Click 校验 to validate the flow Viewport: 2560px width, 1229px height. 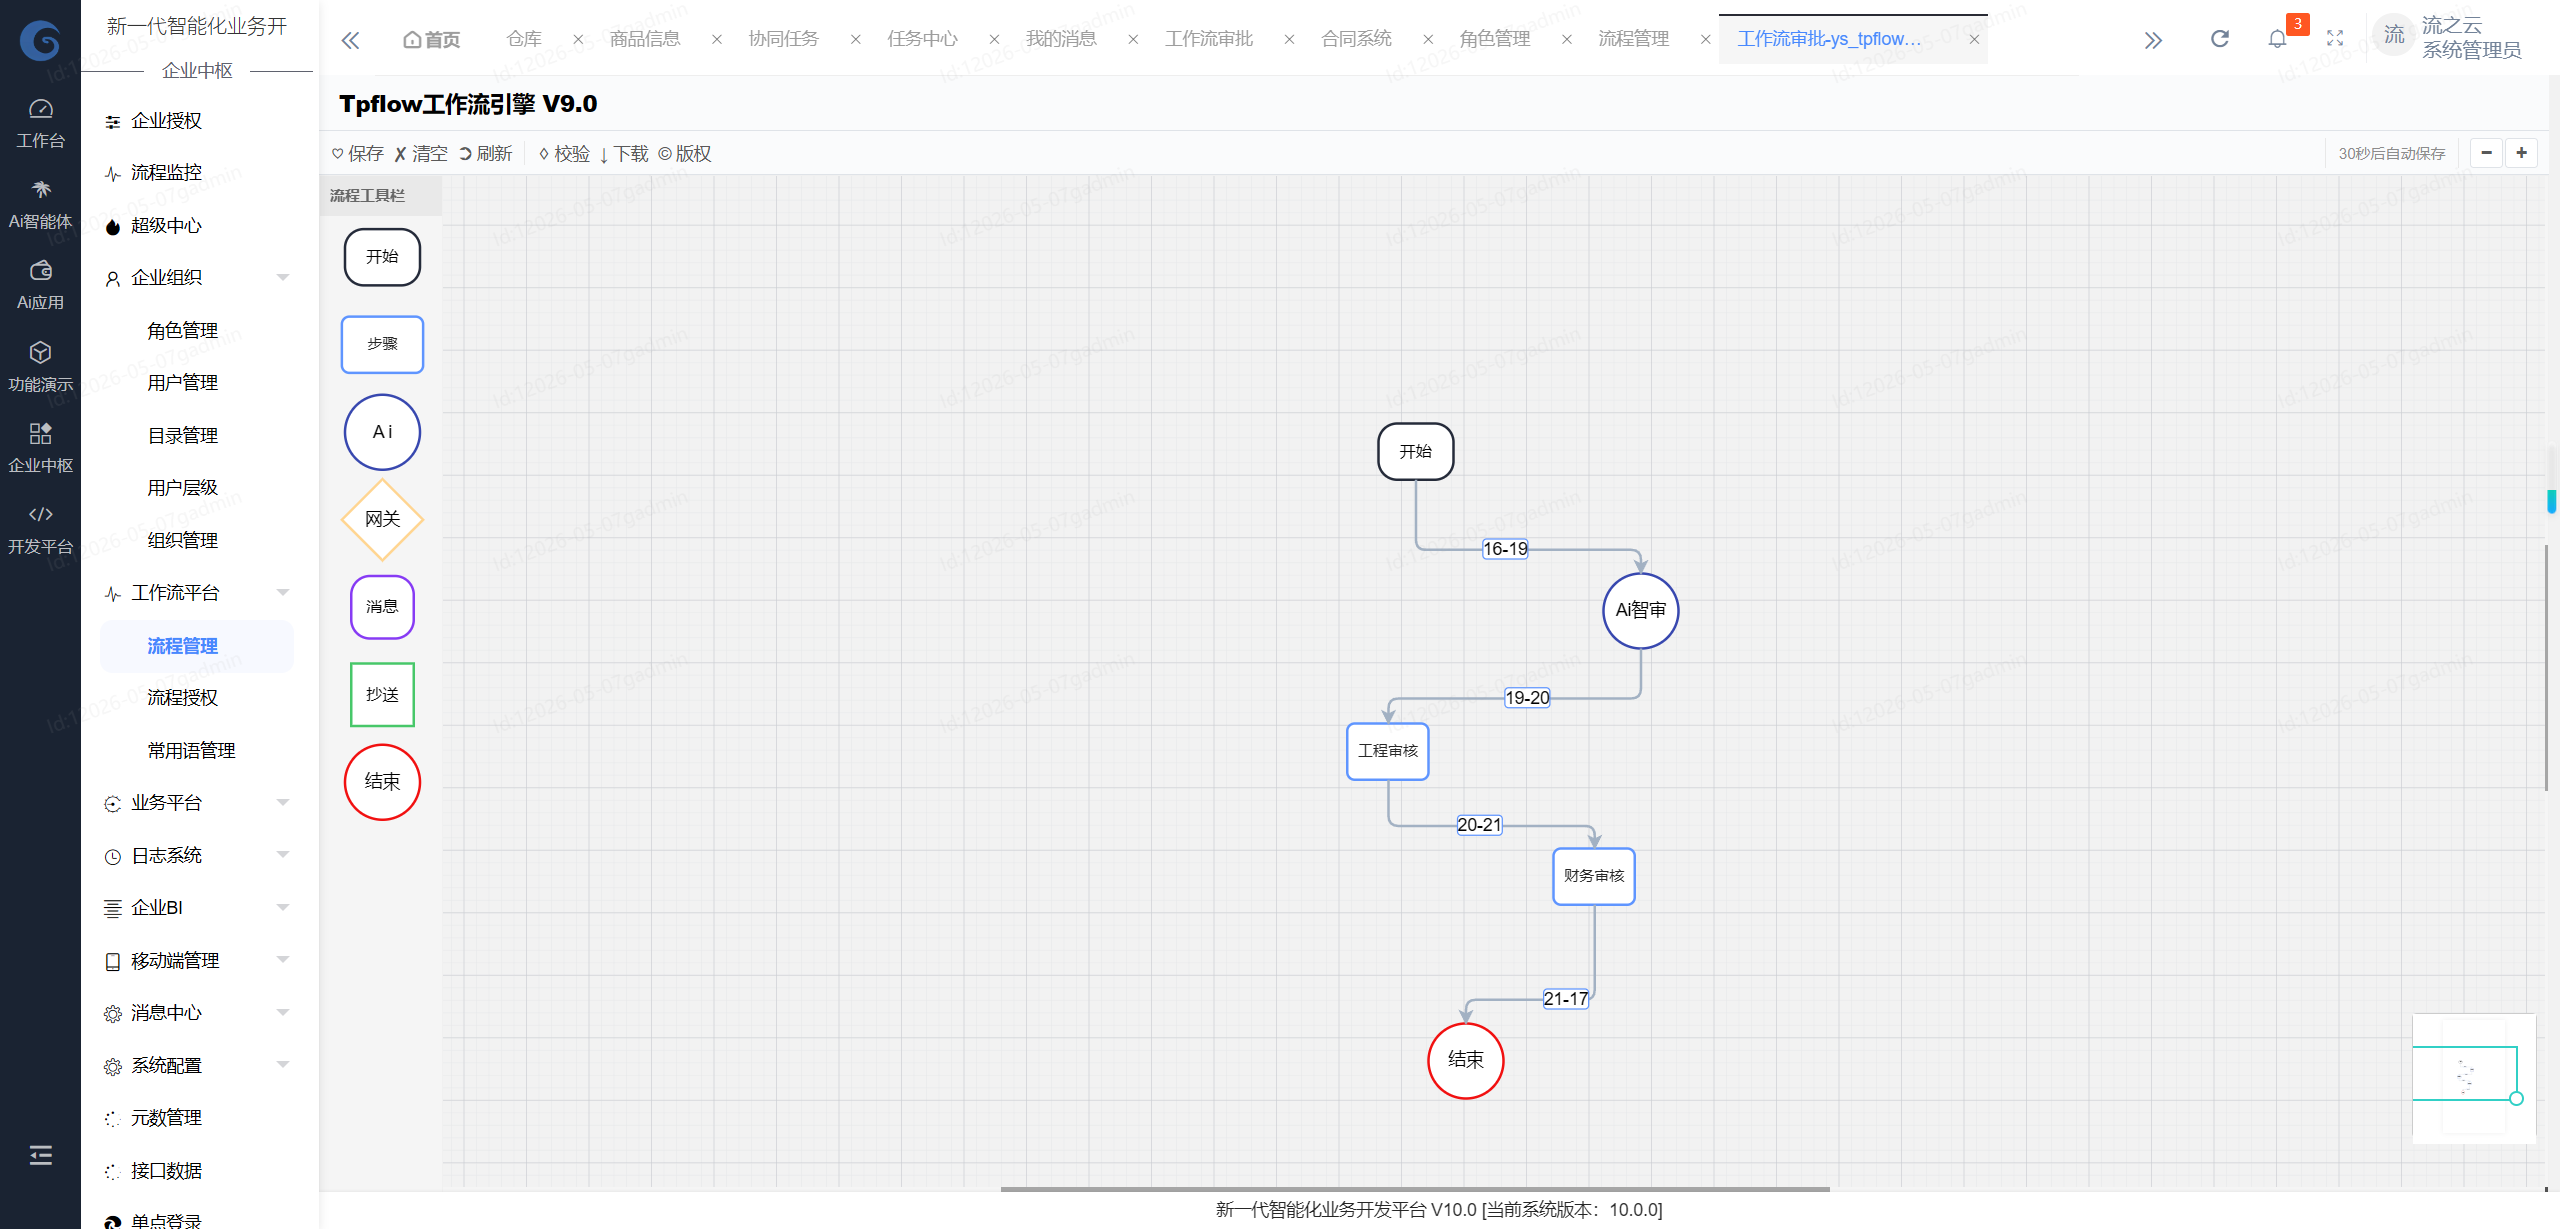(x=564, y=153)
